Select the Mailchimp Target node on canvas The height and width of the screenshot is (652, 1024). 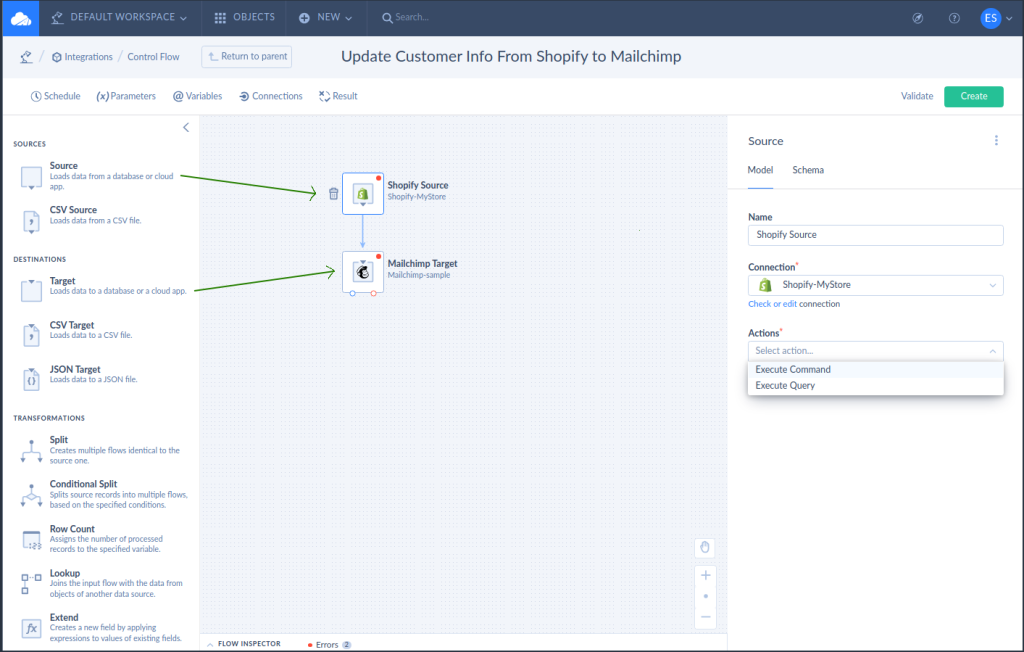click(x=363, y=272)
